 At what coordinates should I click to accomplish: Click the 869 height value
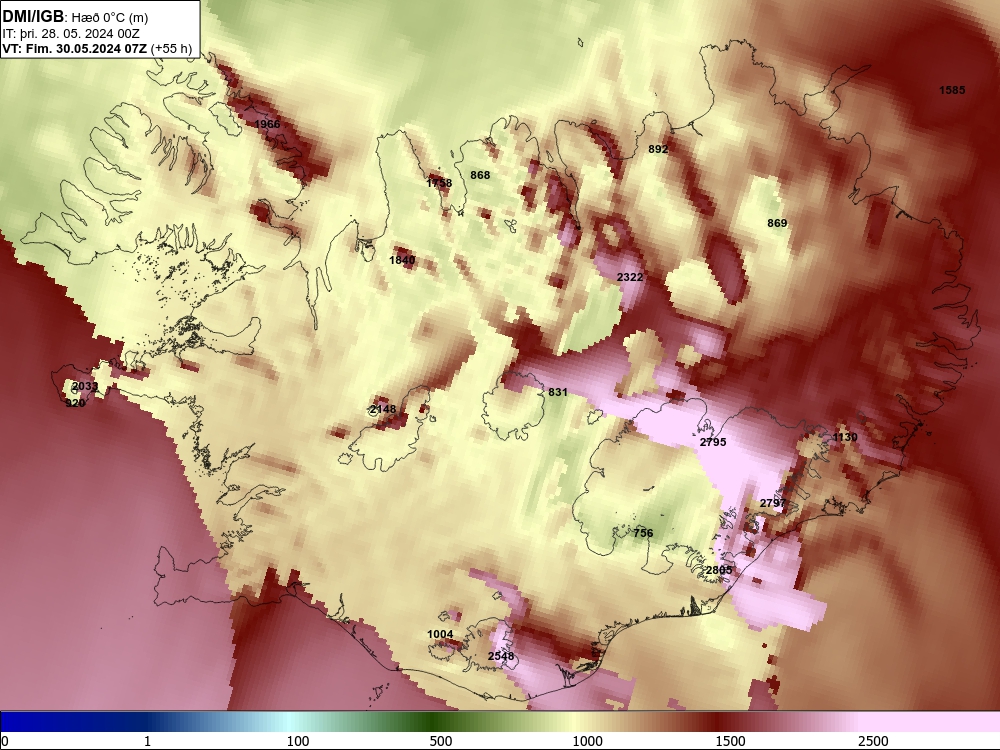[x=777, y=223]
